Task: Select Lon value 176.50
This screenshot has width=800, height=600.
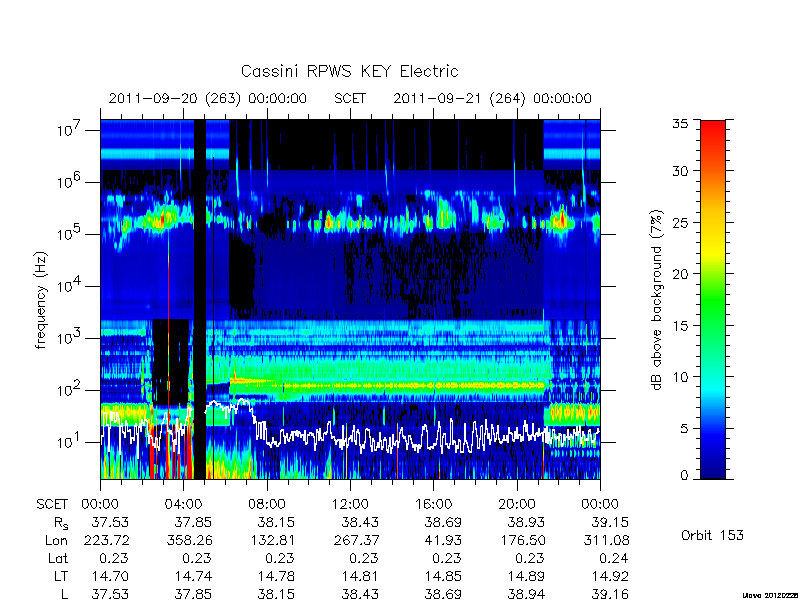Action: coord(523,540)
